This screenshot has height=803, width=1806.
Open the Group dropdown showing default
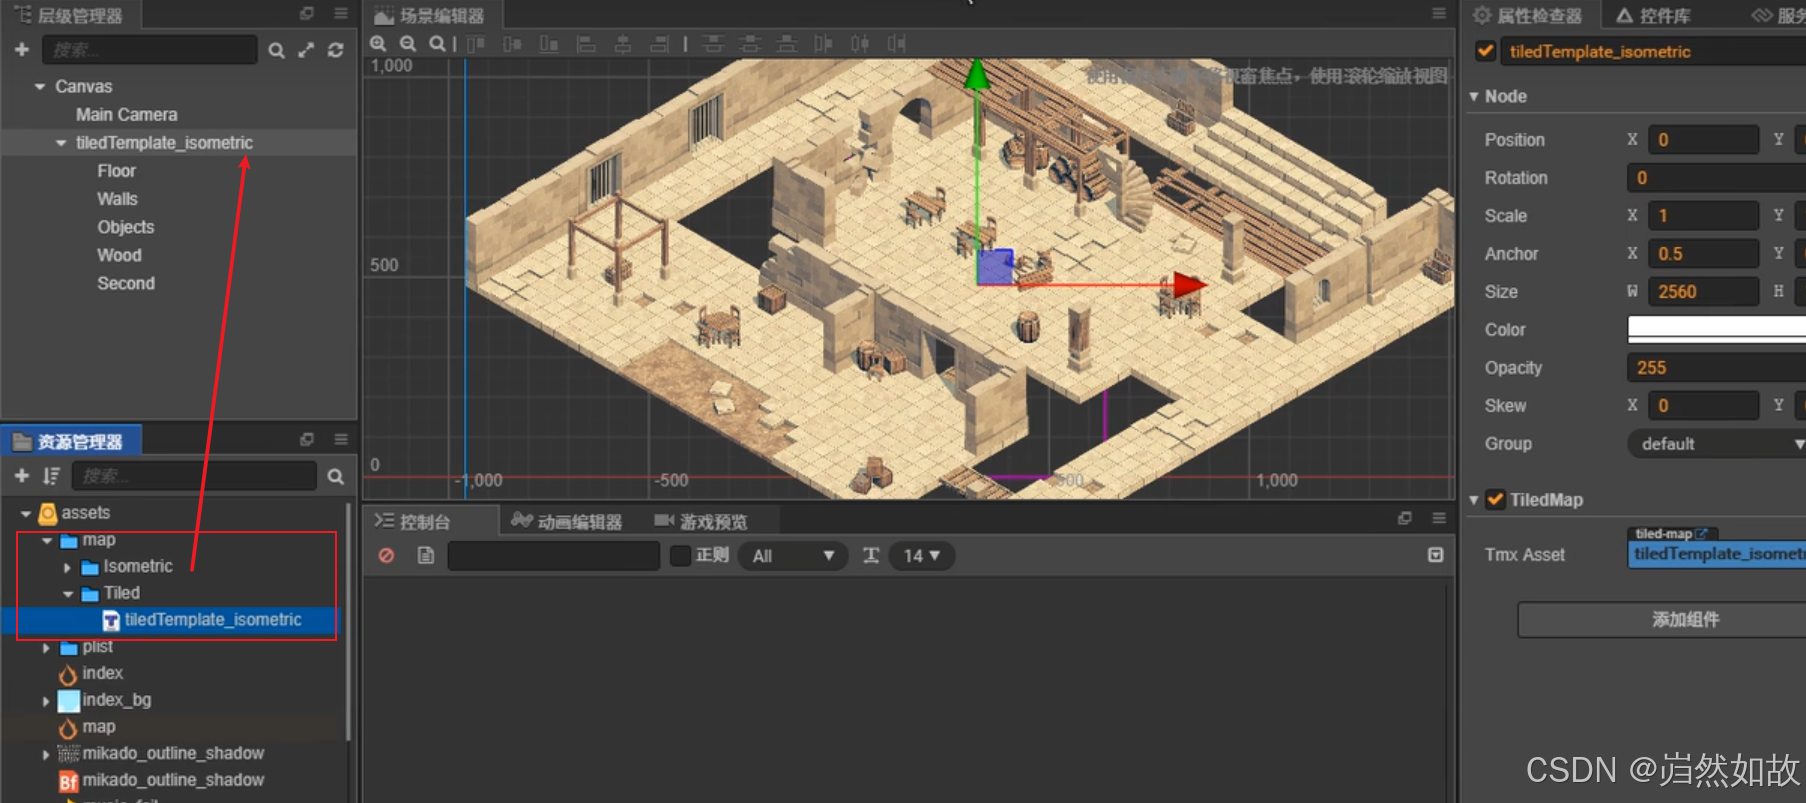1717,444
